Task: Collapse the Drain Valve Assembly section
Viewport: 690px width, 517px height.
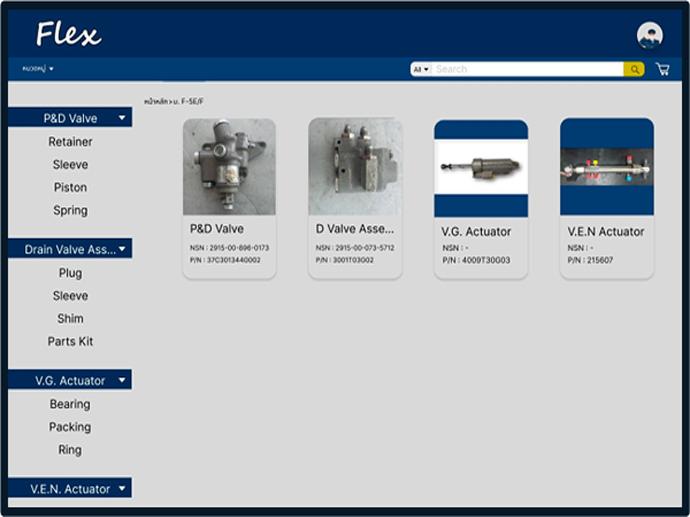Action: [x=122, y=249]
